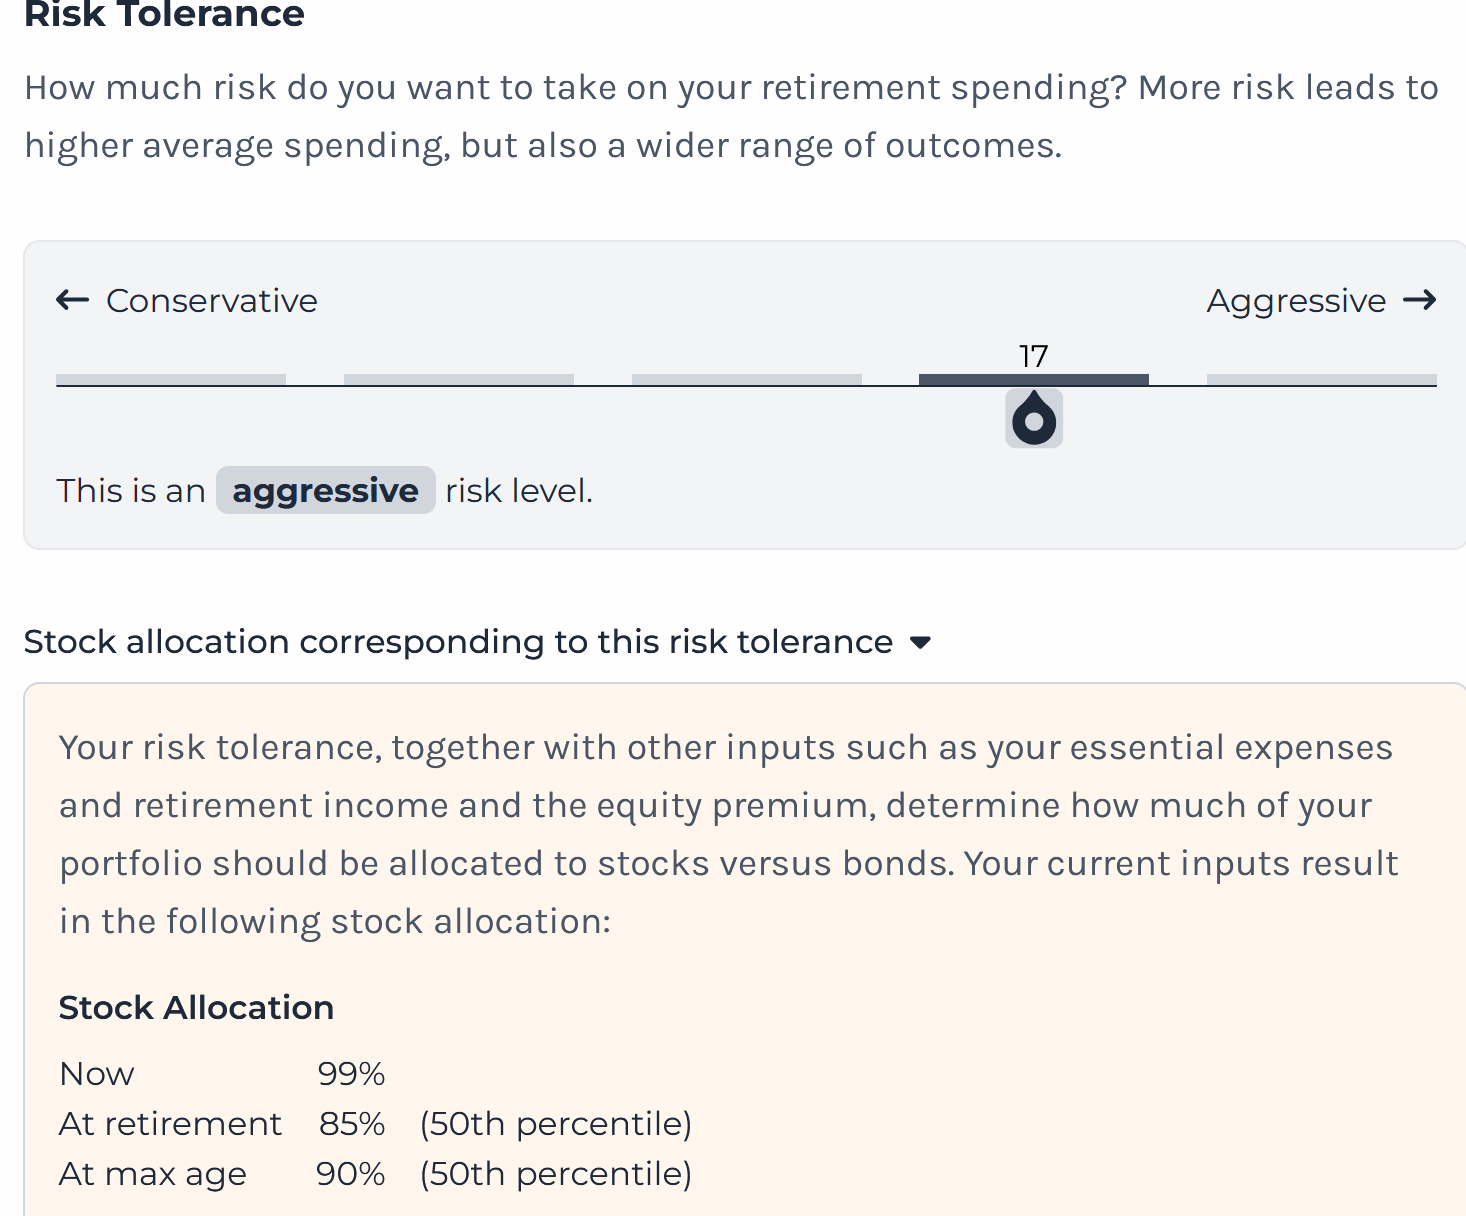1466x1216 pixels.
Task: Select the rightmost risk slider segment
Action: coord(1321,380)
